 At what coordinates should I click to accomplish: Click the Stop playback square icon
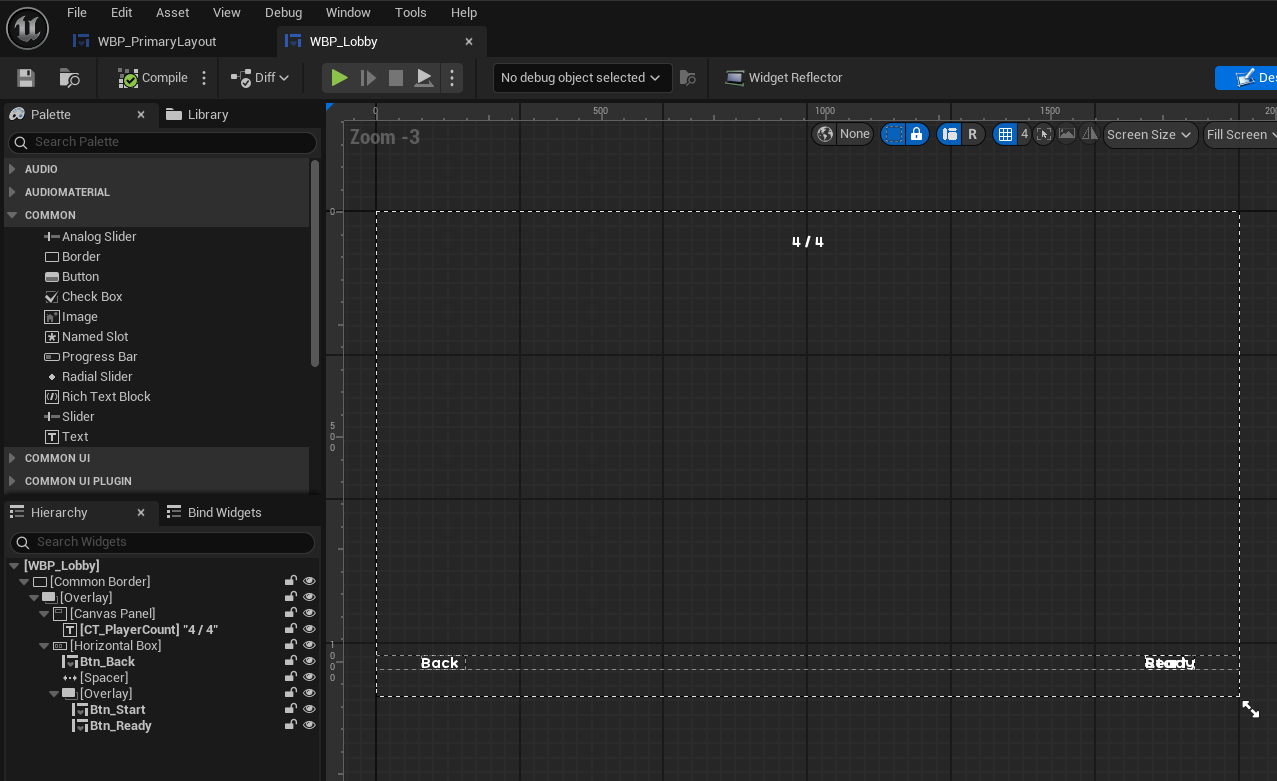396,78
